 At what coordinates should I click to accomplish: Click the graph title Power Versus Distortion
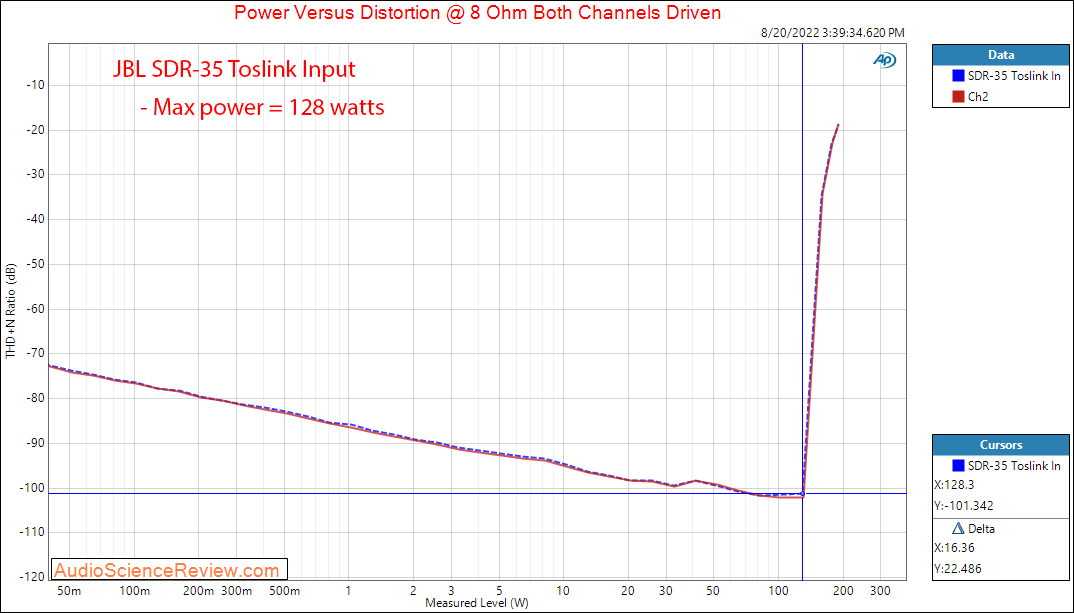pos(477,12)
